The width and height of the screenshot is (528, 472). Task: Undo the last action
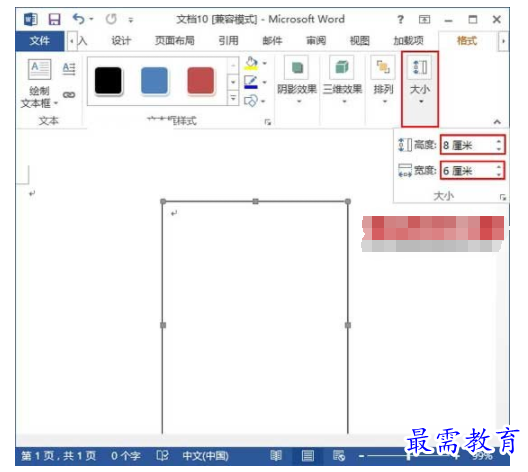point(78,19)
